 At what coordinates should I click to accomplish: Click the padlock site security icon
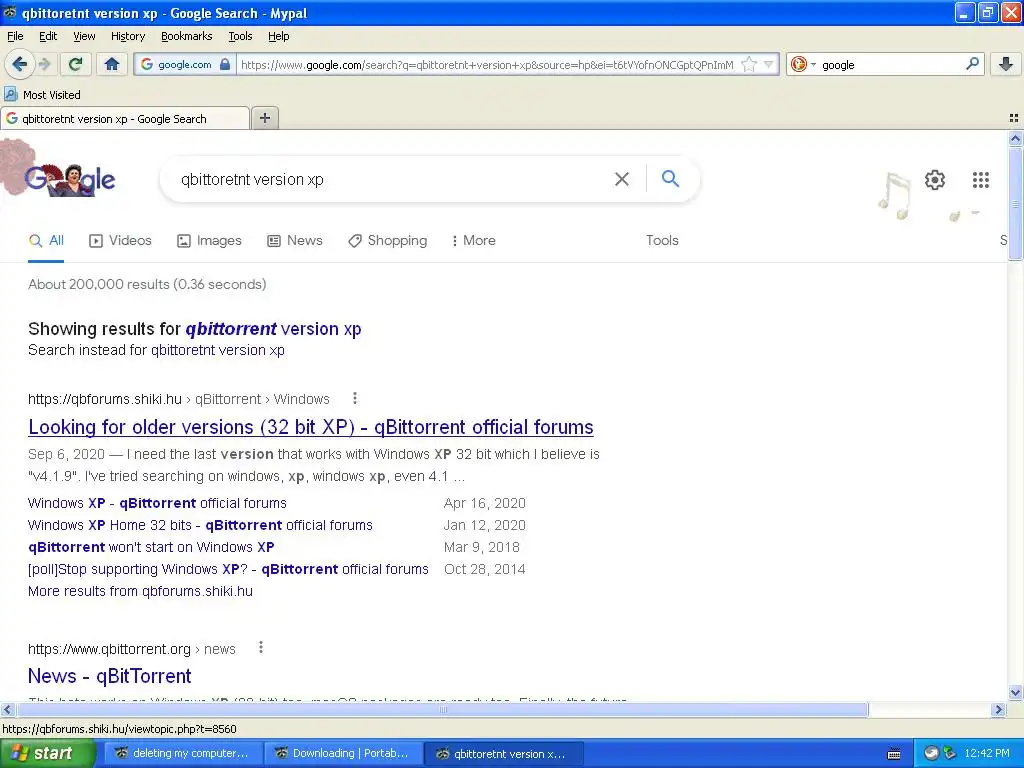click(225, 64)
